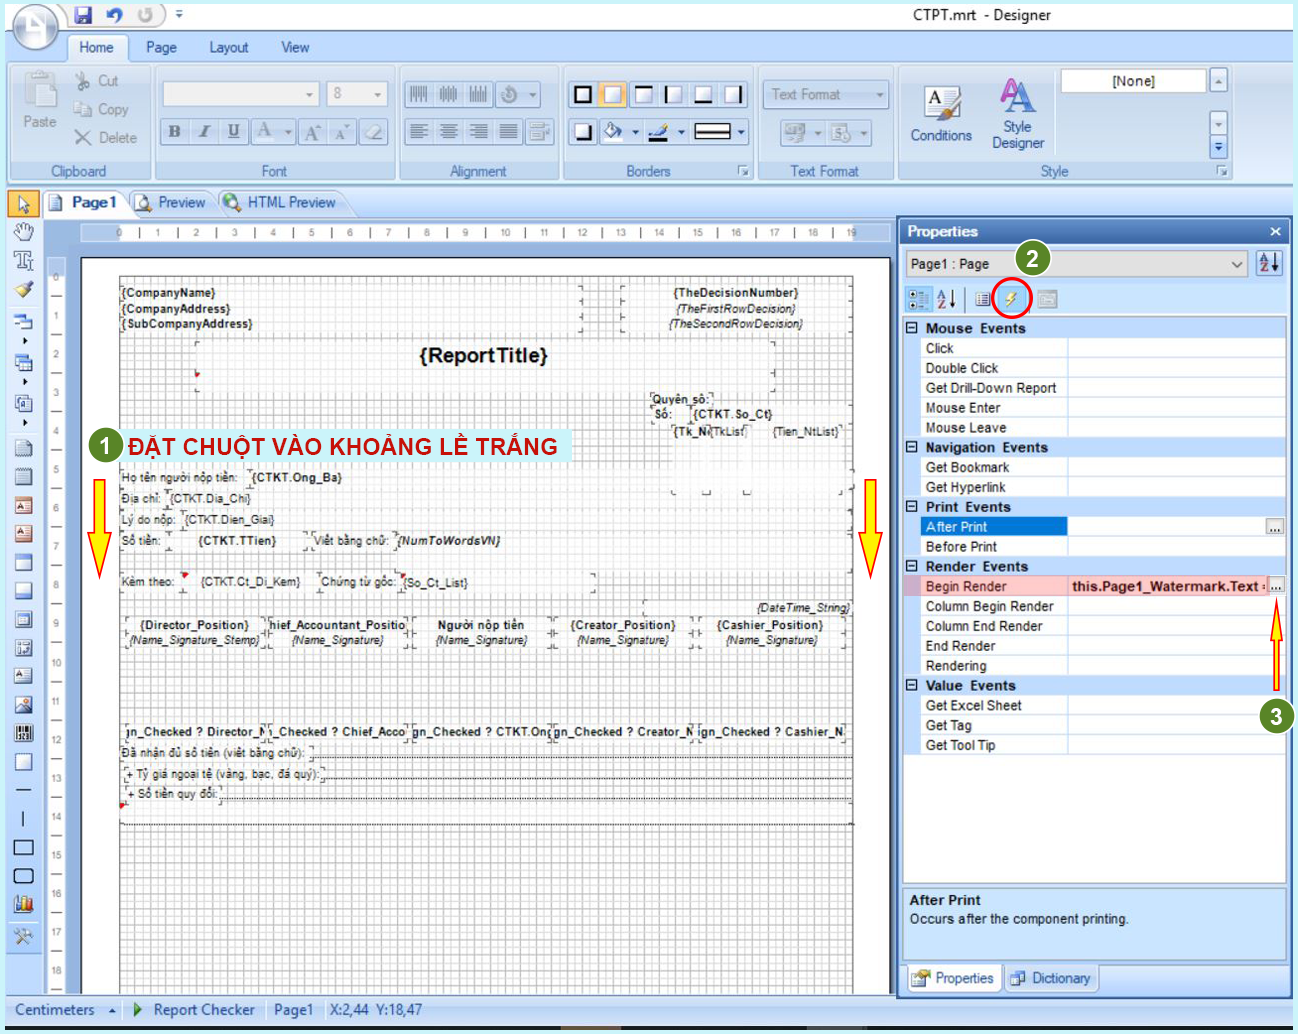Collapse the Navigation Events category
This screenshot has width=1298, height=1034.
(x=912, y=447)
